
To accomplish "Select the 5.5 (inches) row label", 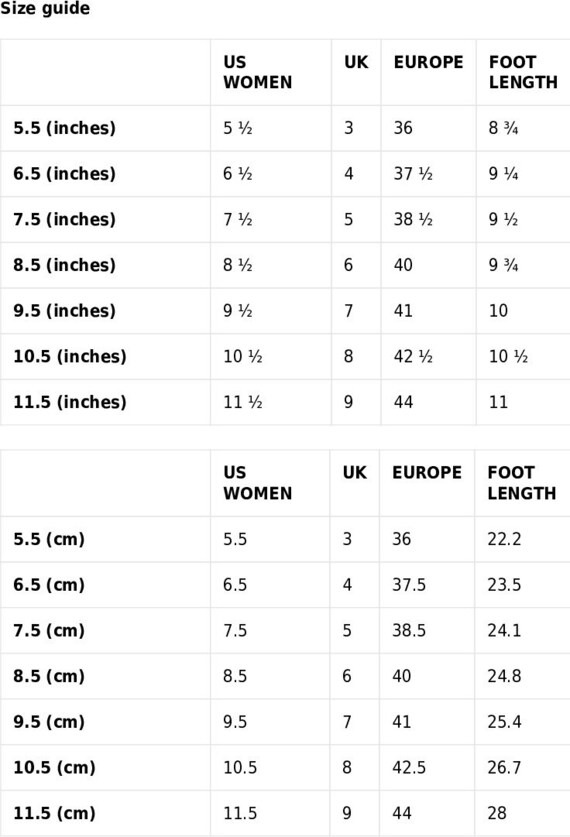I will 64,128.
